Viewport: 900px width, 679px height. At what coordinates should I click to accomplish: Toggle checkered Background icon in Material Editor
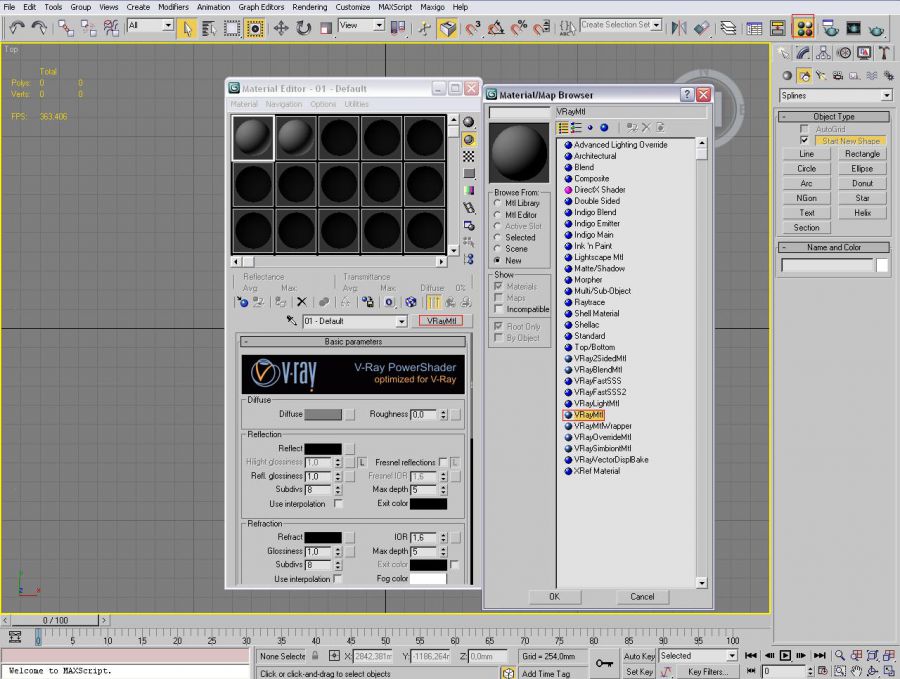click(469, 156)
